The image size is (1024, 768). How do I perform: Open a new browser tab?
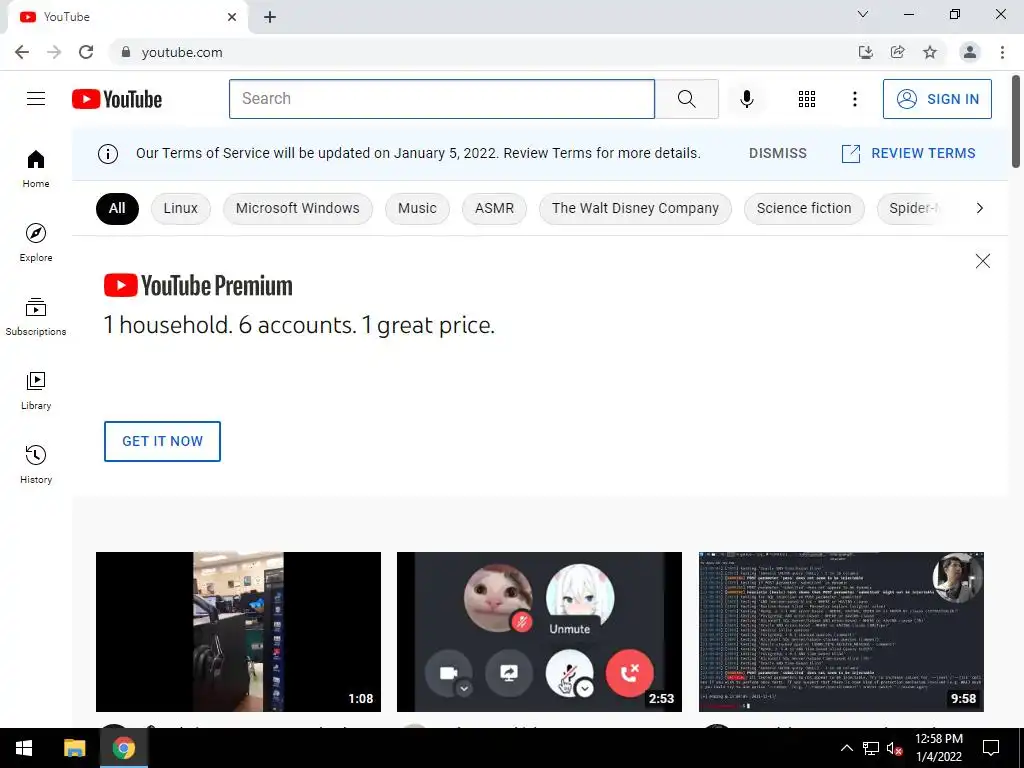click(270, 17)
